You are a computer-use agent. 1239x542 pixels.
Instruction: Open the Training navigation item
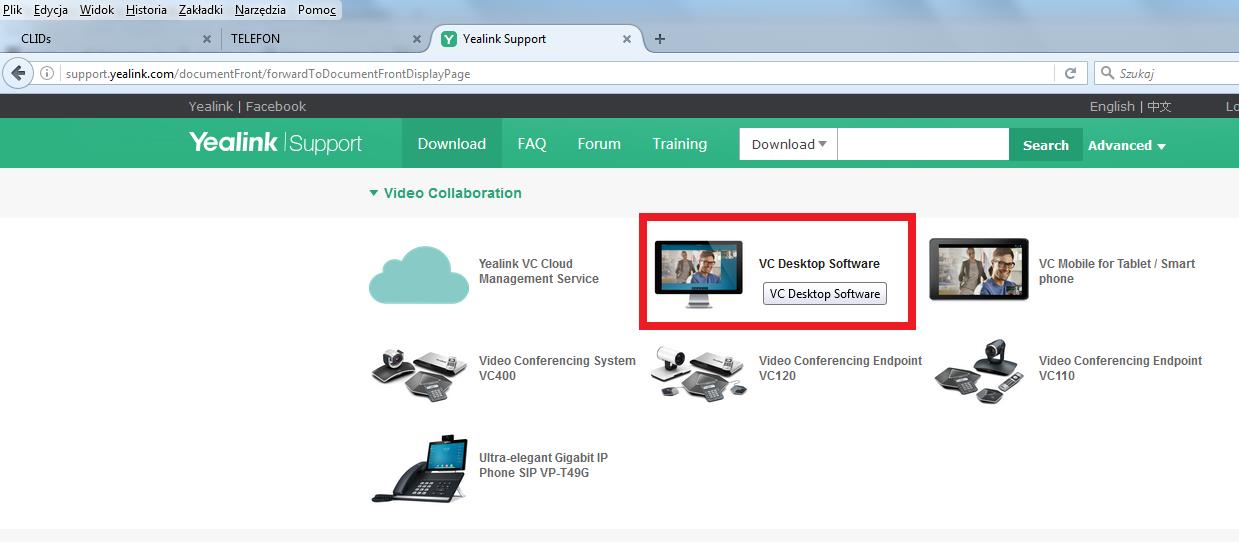click(680, 143)
